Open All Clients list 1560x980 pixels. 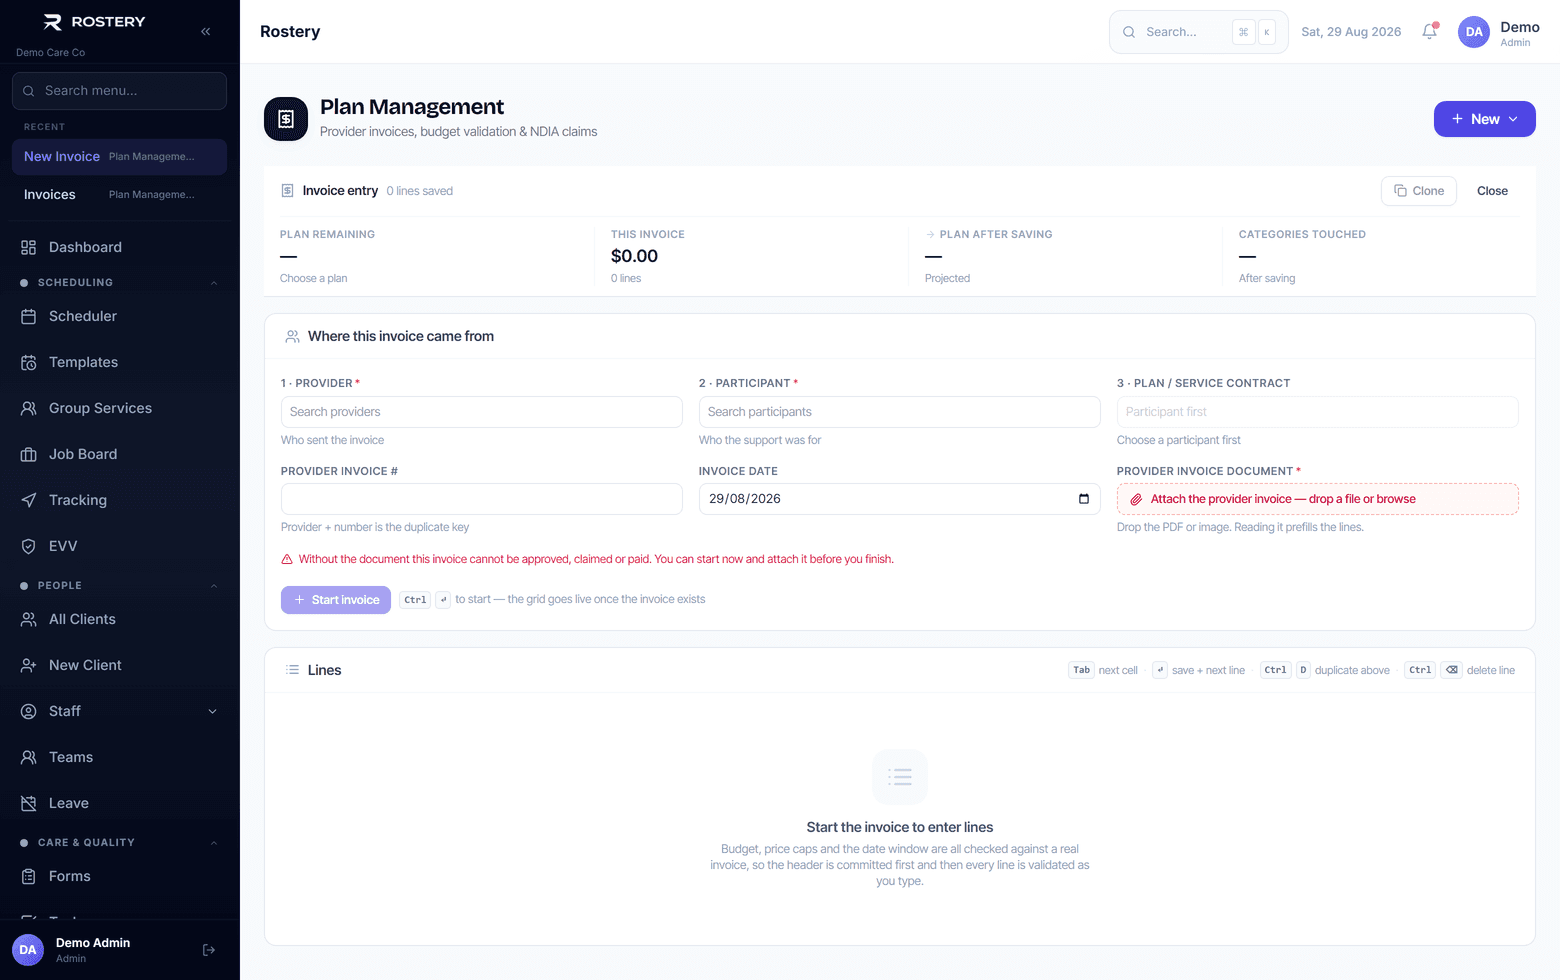point(120,619)
